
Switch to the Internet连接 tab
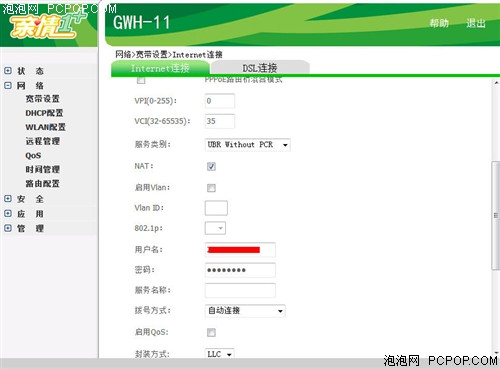point(160,68)
